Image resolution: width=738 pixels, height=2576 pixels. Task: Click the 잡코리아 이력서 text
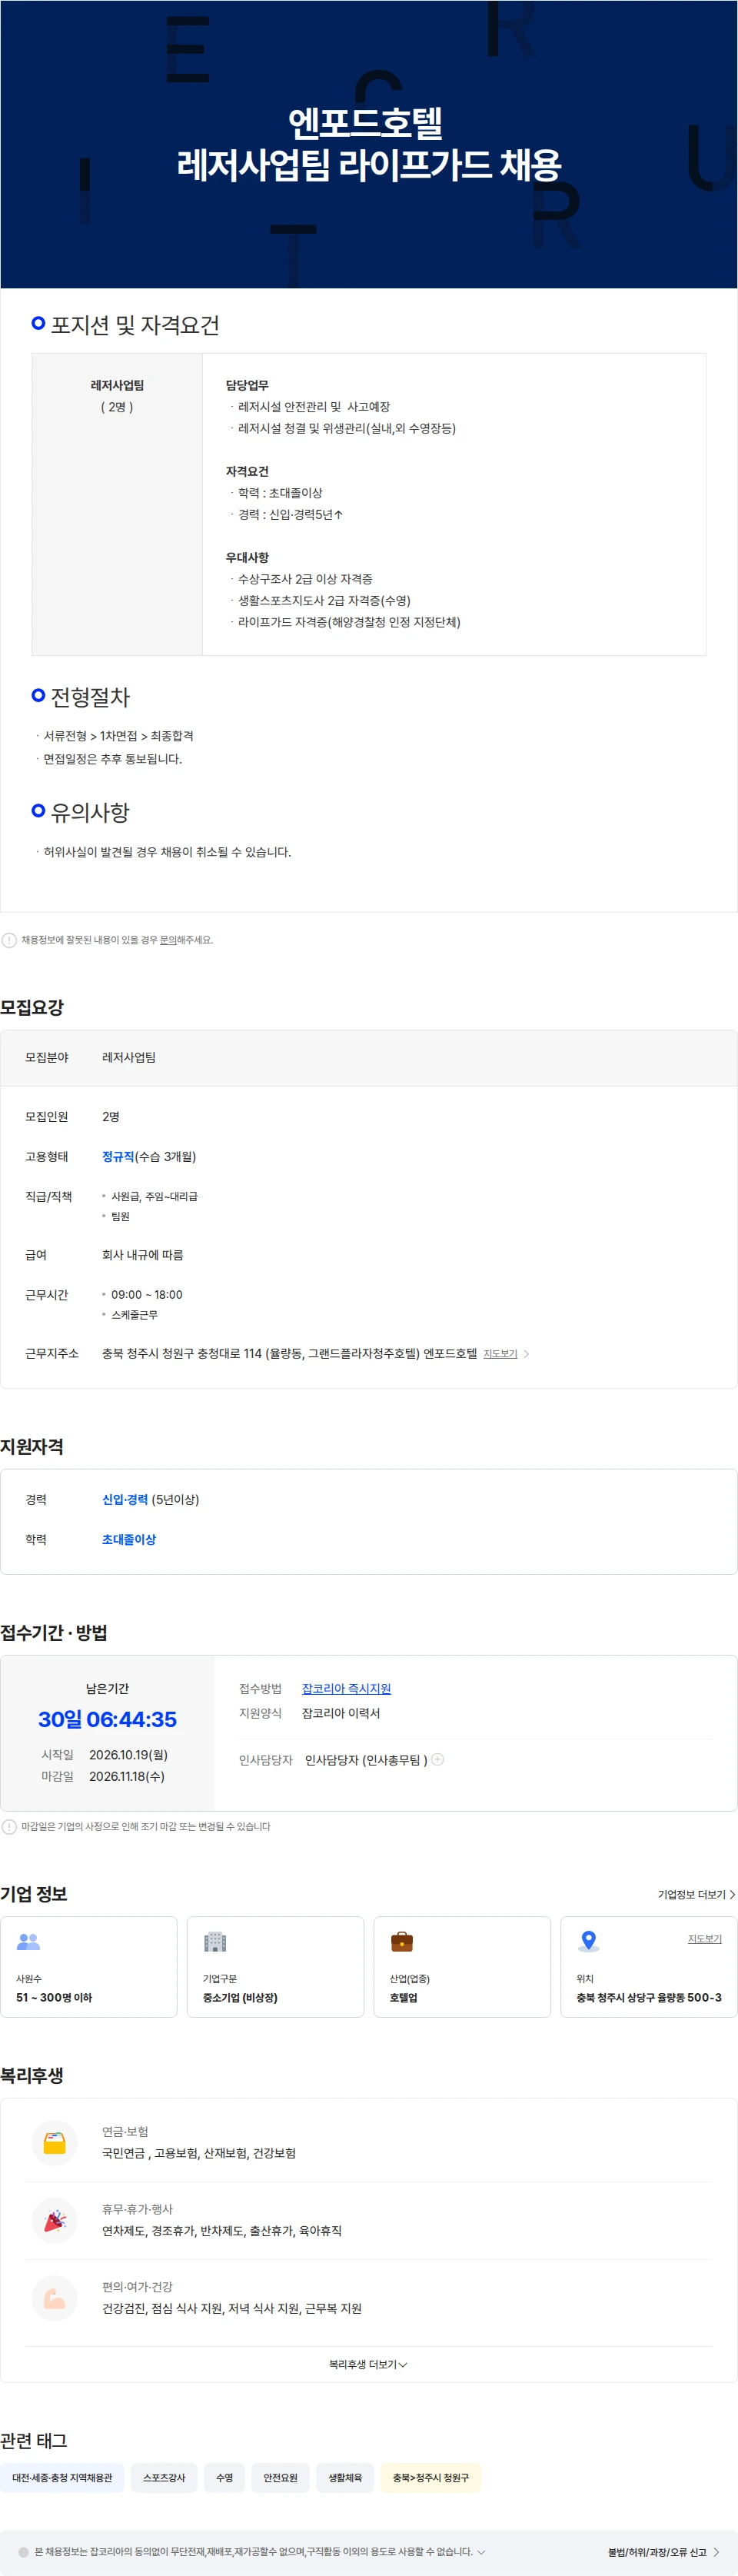tap(341, 1714)
